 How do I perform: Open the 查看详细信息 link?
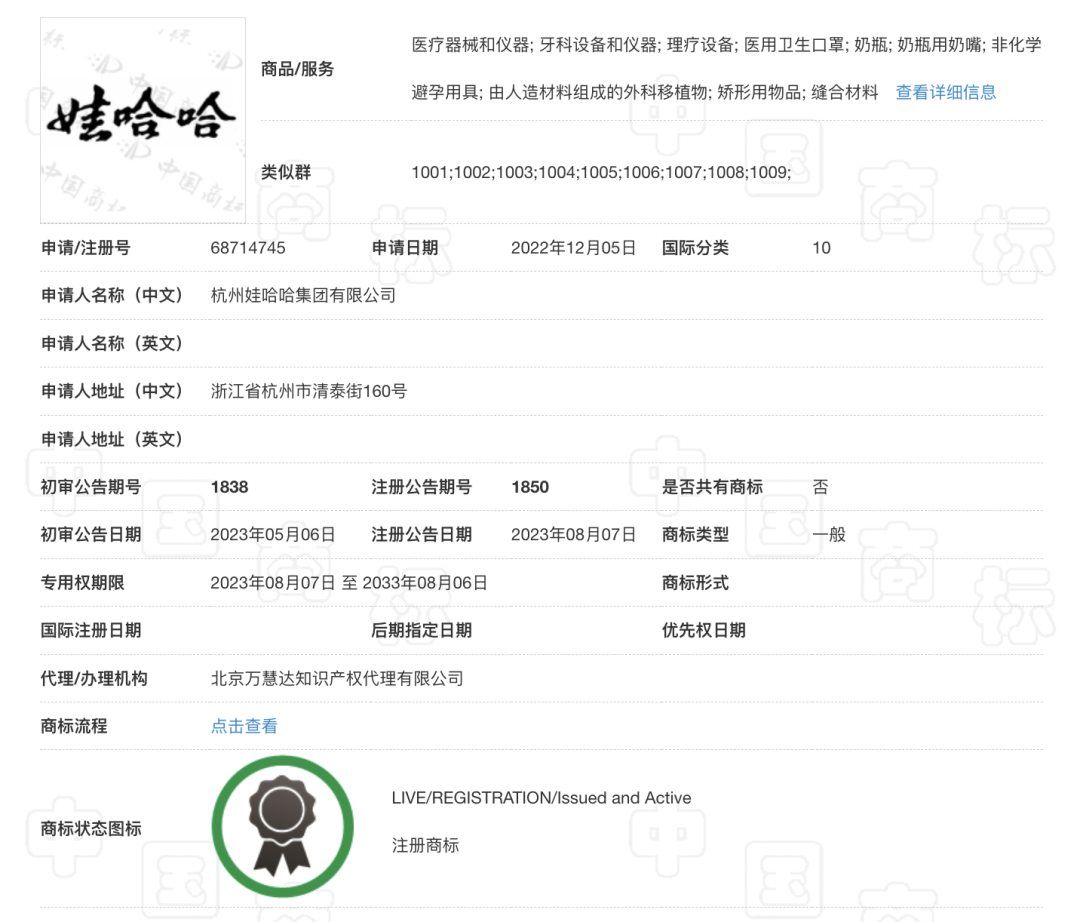click(945, 93)
